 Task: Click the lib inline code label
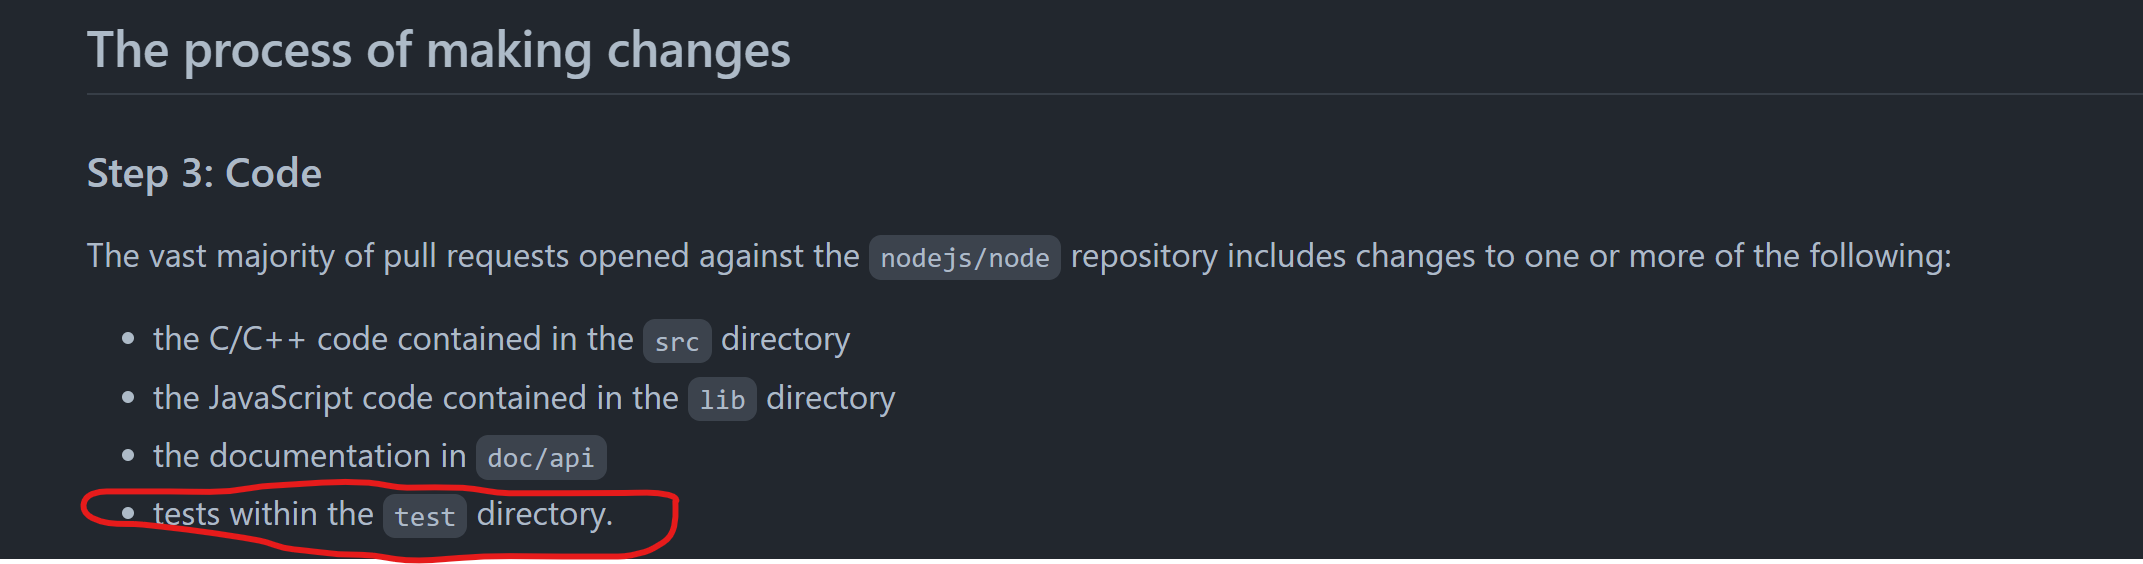(x=722, y=400)
